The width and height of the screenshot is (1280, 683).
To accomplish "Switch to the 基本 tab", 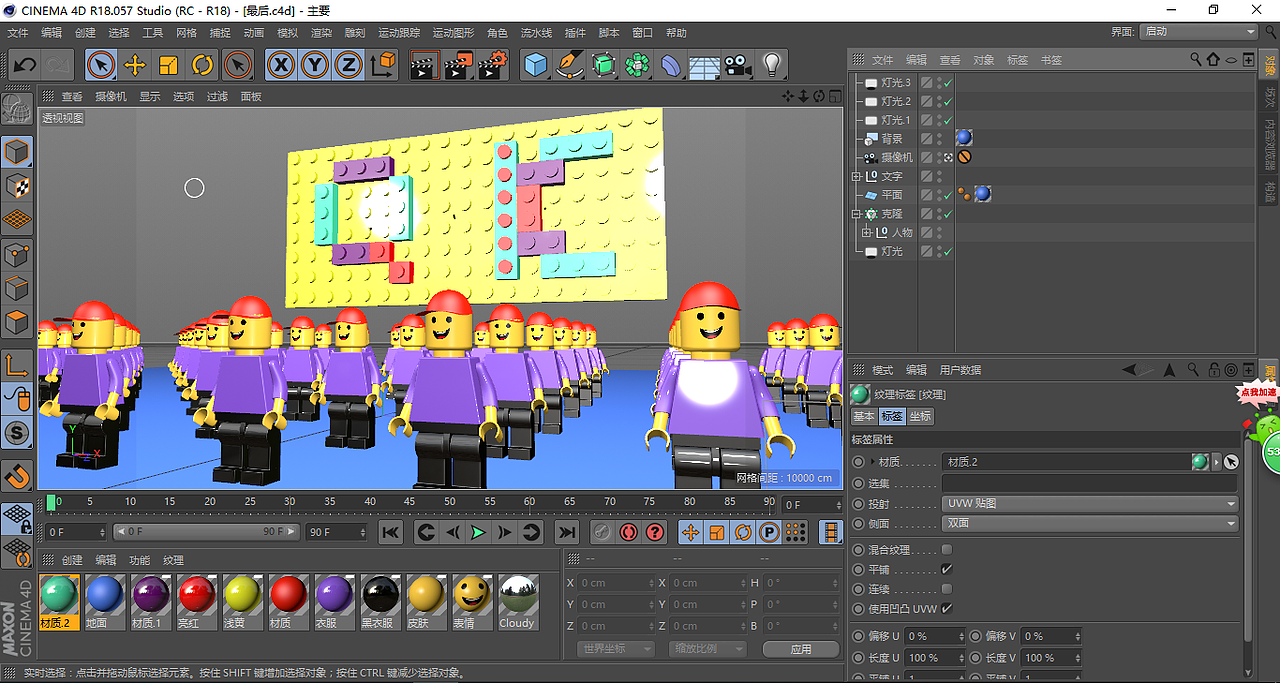I will click(x=864, y=416).
